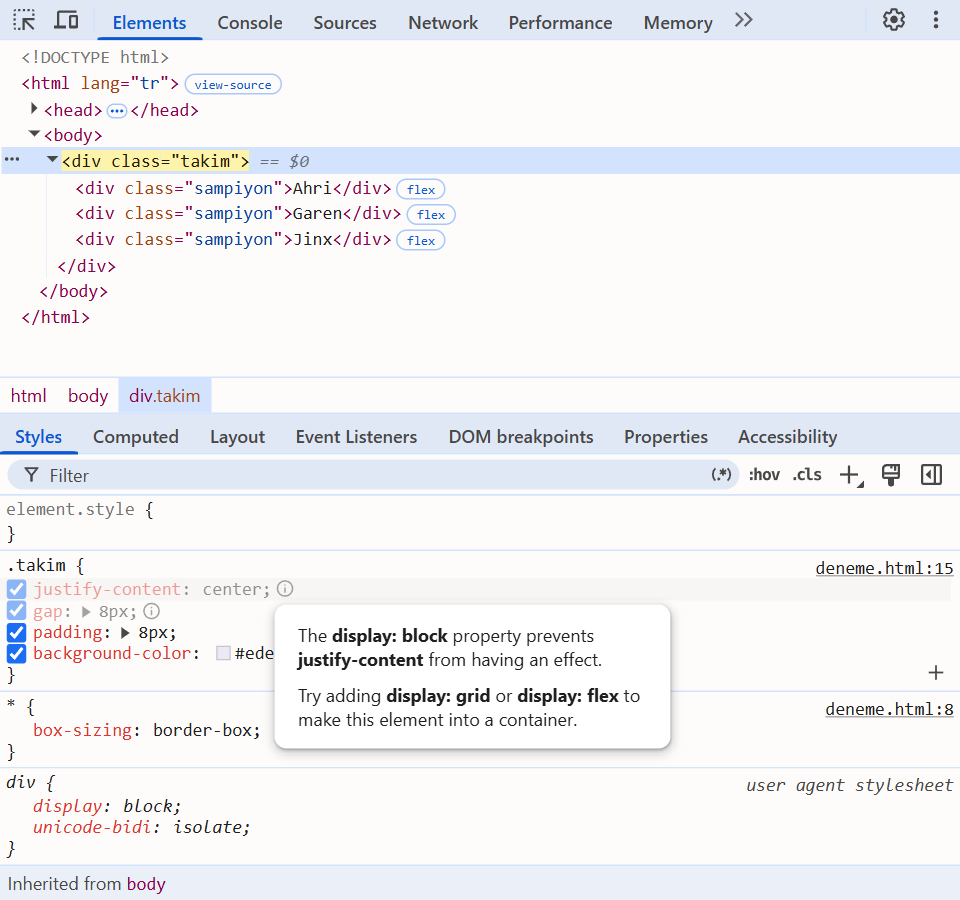Screen dimensions: 960x900
Task: Toggle rendering emulations paintbrush icon
Action: pyautogui.click(x=891, y=474)
